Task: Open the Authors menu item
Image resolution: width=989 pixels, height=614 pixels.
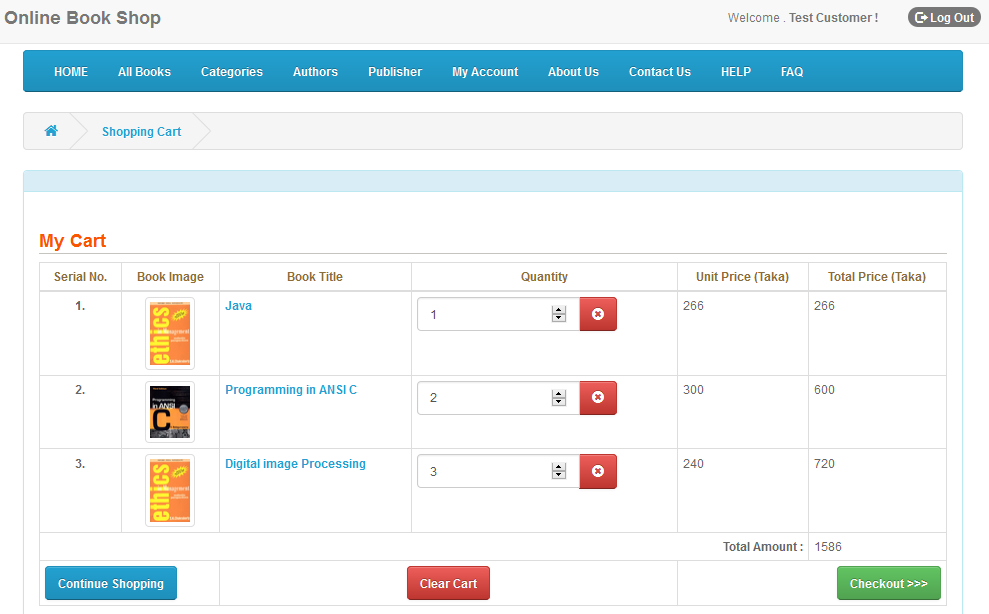Action: tap(315, 72)
